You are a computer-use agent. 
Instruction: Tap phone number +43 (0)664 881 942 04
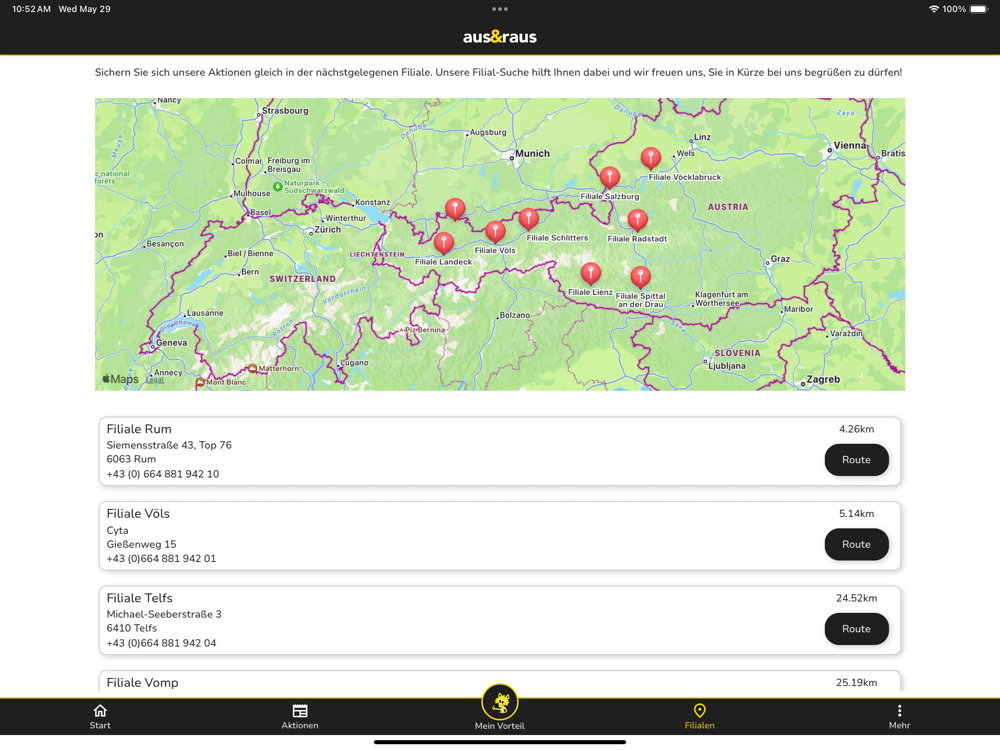point(161,643)
